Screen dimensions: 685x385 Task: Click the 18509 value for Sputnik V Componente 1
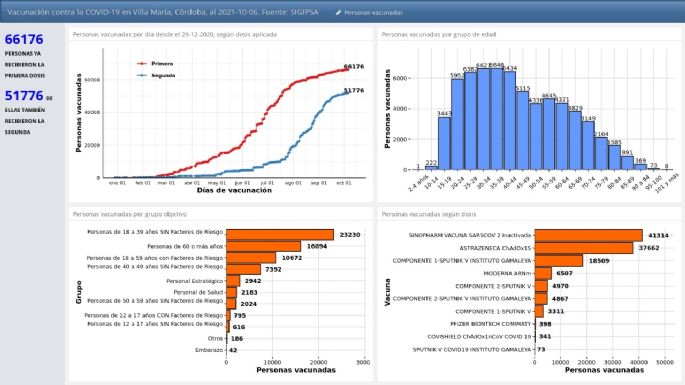coord(599,260)
